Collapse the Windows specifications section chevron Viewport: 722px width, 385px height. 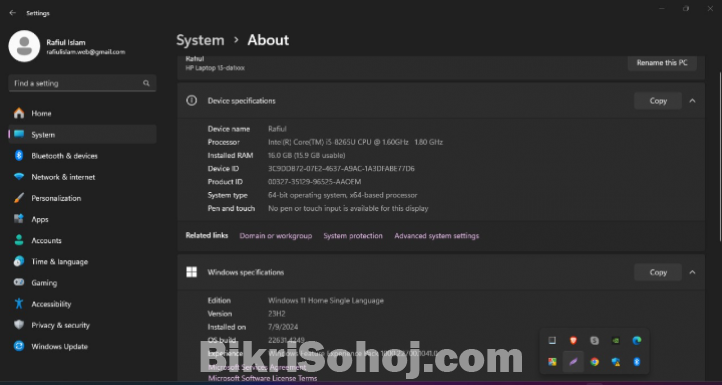(692, 272)
